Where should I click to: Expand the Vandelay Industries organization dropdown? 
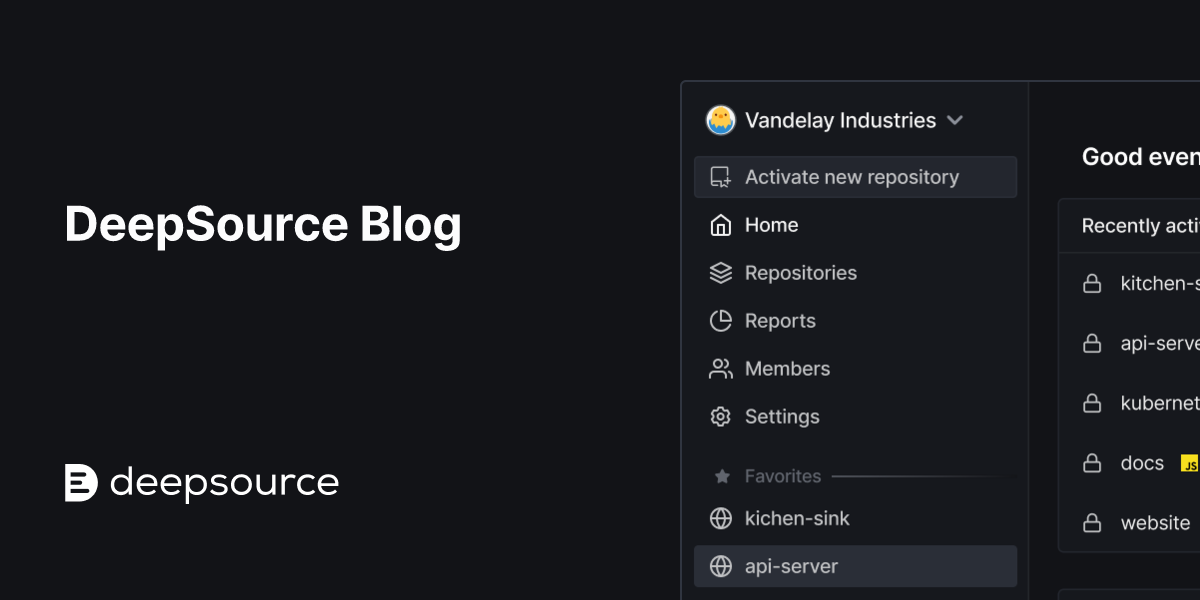[x=955, y=120]
